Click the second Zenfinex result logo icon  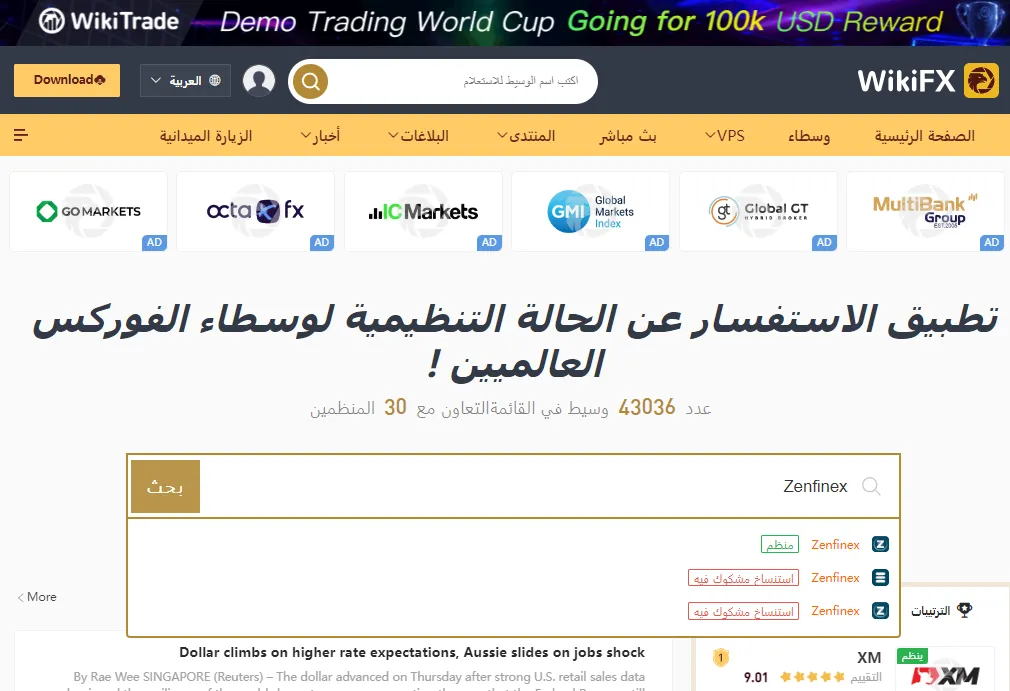coord(880,578)
